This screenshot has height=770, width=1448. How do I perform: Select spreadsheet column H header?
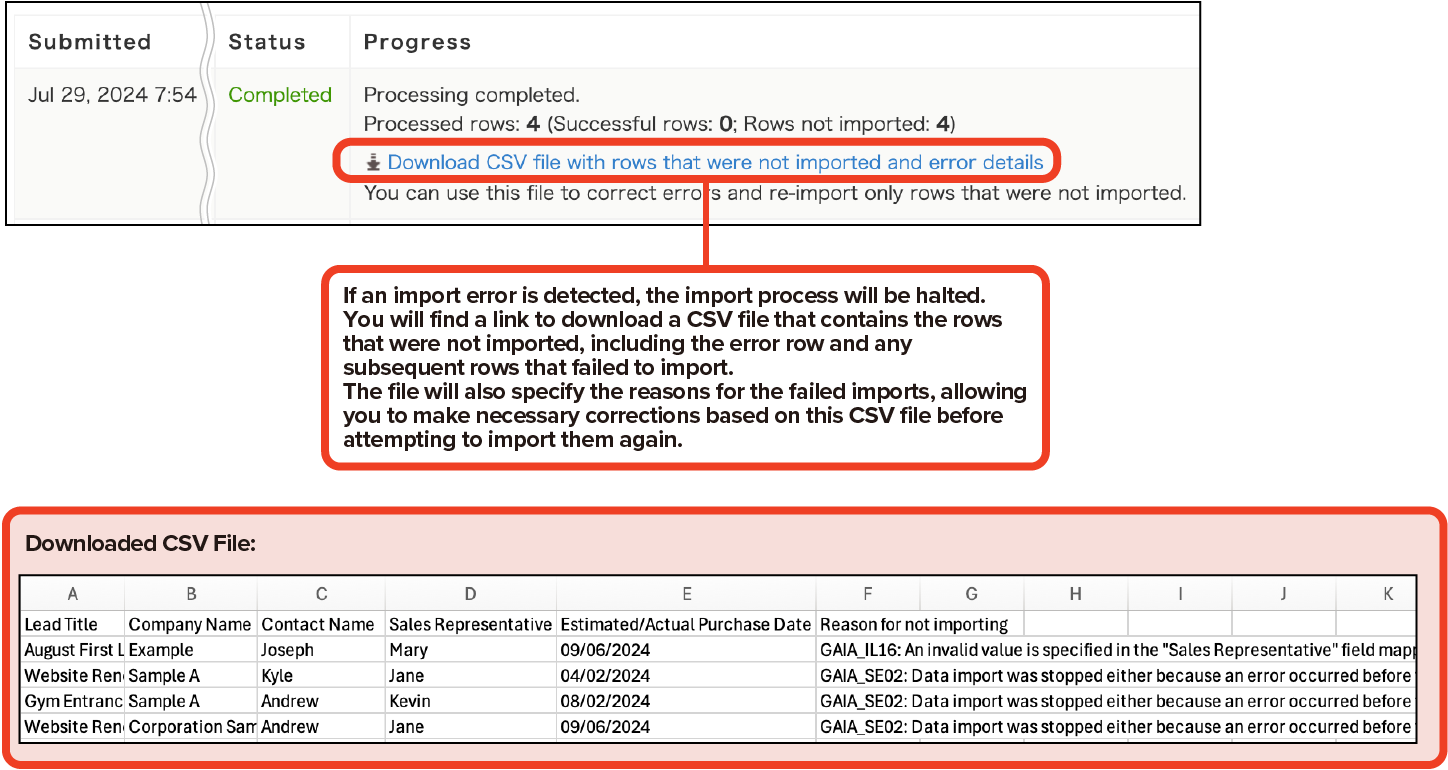coord(1075,594)
